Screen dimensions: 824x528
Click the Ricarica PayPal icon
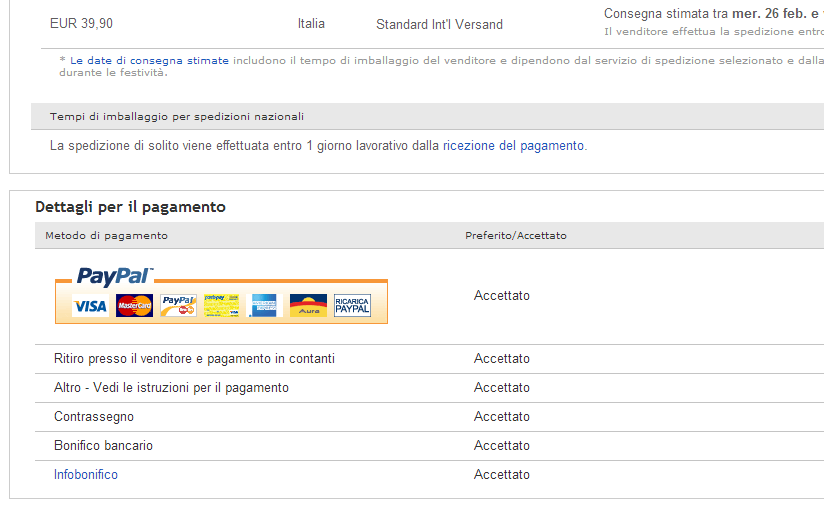click(353, 306)
